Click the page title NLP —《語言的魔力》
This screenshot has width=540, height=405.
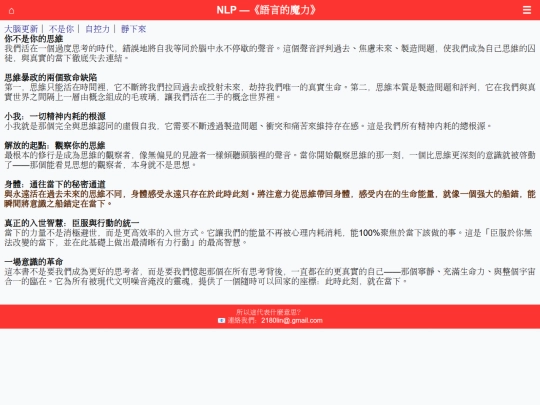coord(266,10)
